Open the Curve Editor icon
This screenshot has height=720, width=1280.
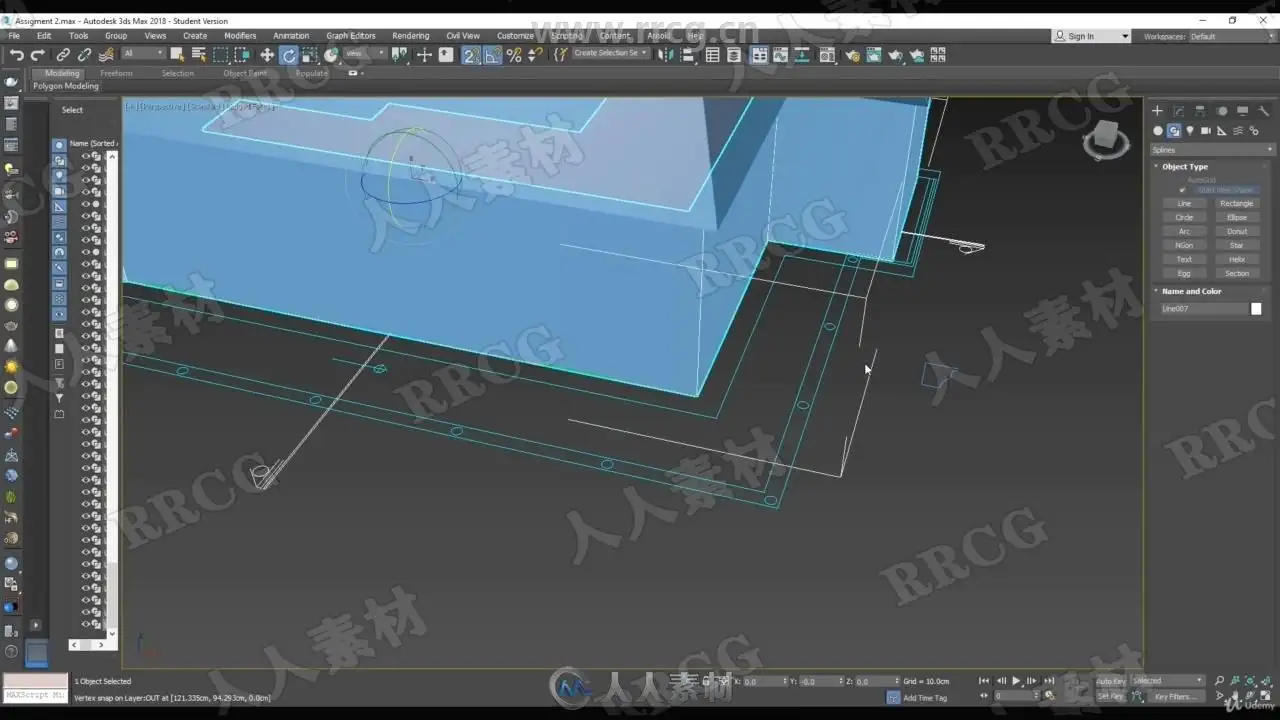pyautogui.click(x=781, y=55)
